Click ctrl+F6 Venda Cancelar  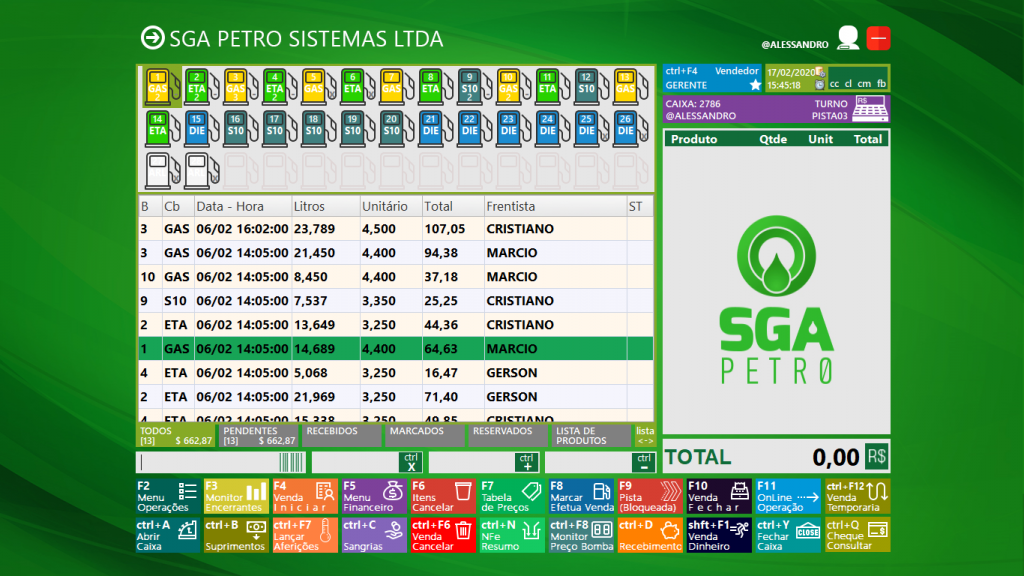coord(443,536)
